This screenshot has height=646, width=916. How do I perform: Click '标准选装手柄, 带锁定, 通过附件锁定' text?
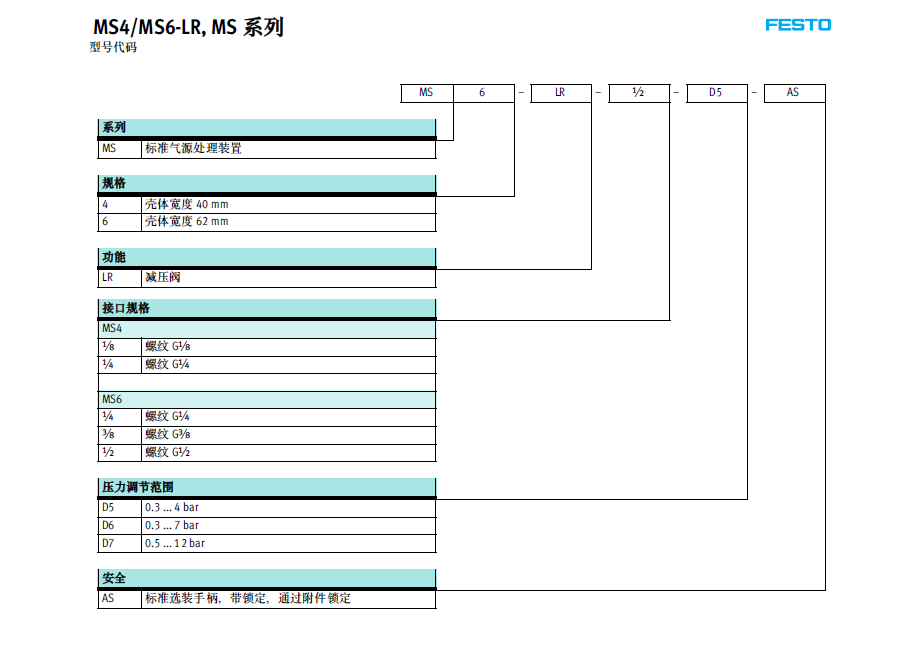tap(248, 599)
